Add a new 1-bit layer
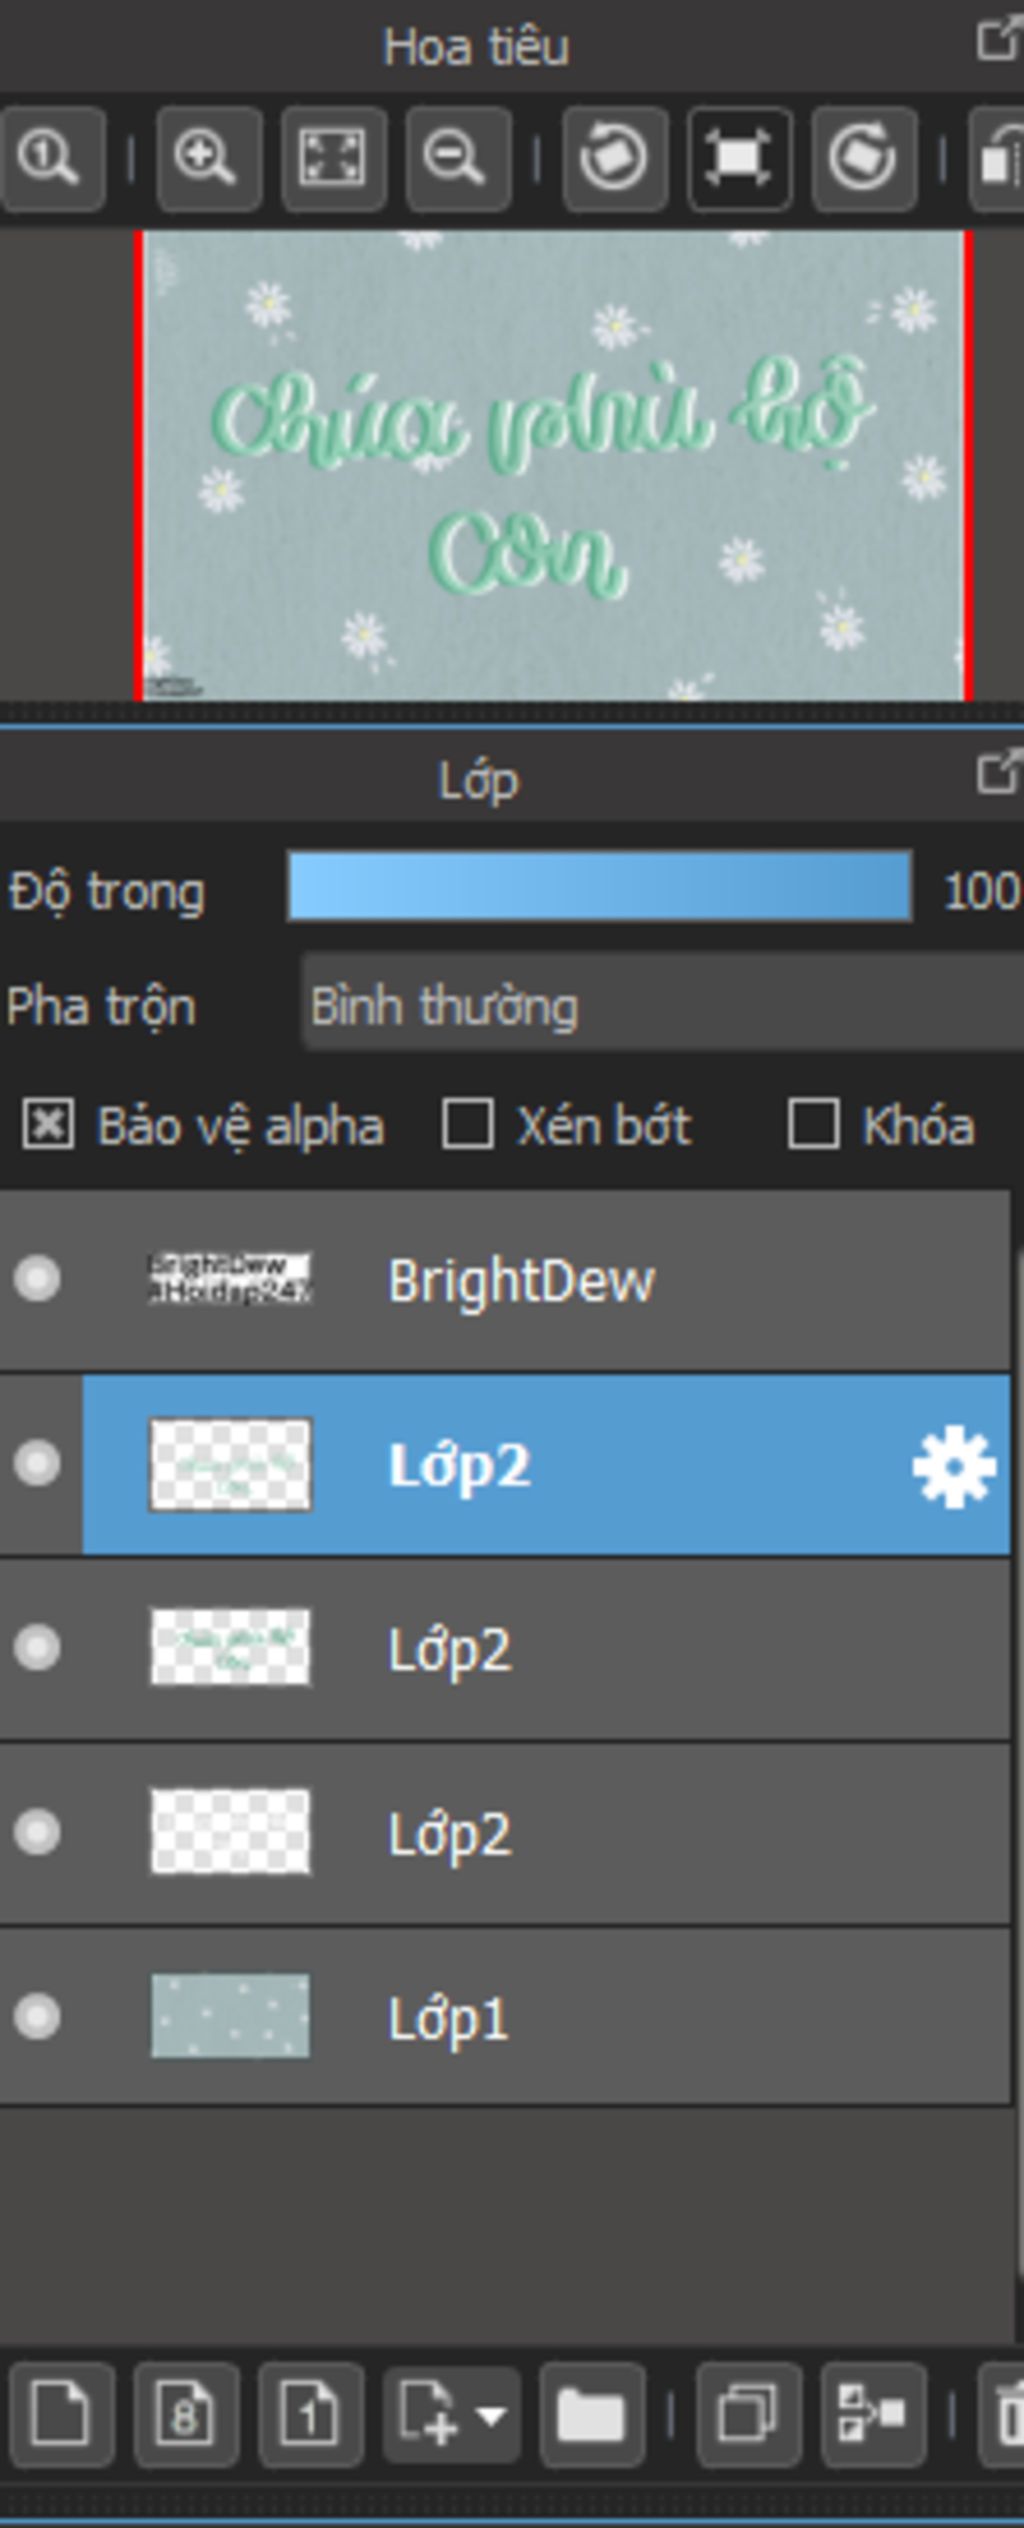Image resolution: width=1024 pixels, height=2528 pixels. point(310,2415)
